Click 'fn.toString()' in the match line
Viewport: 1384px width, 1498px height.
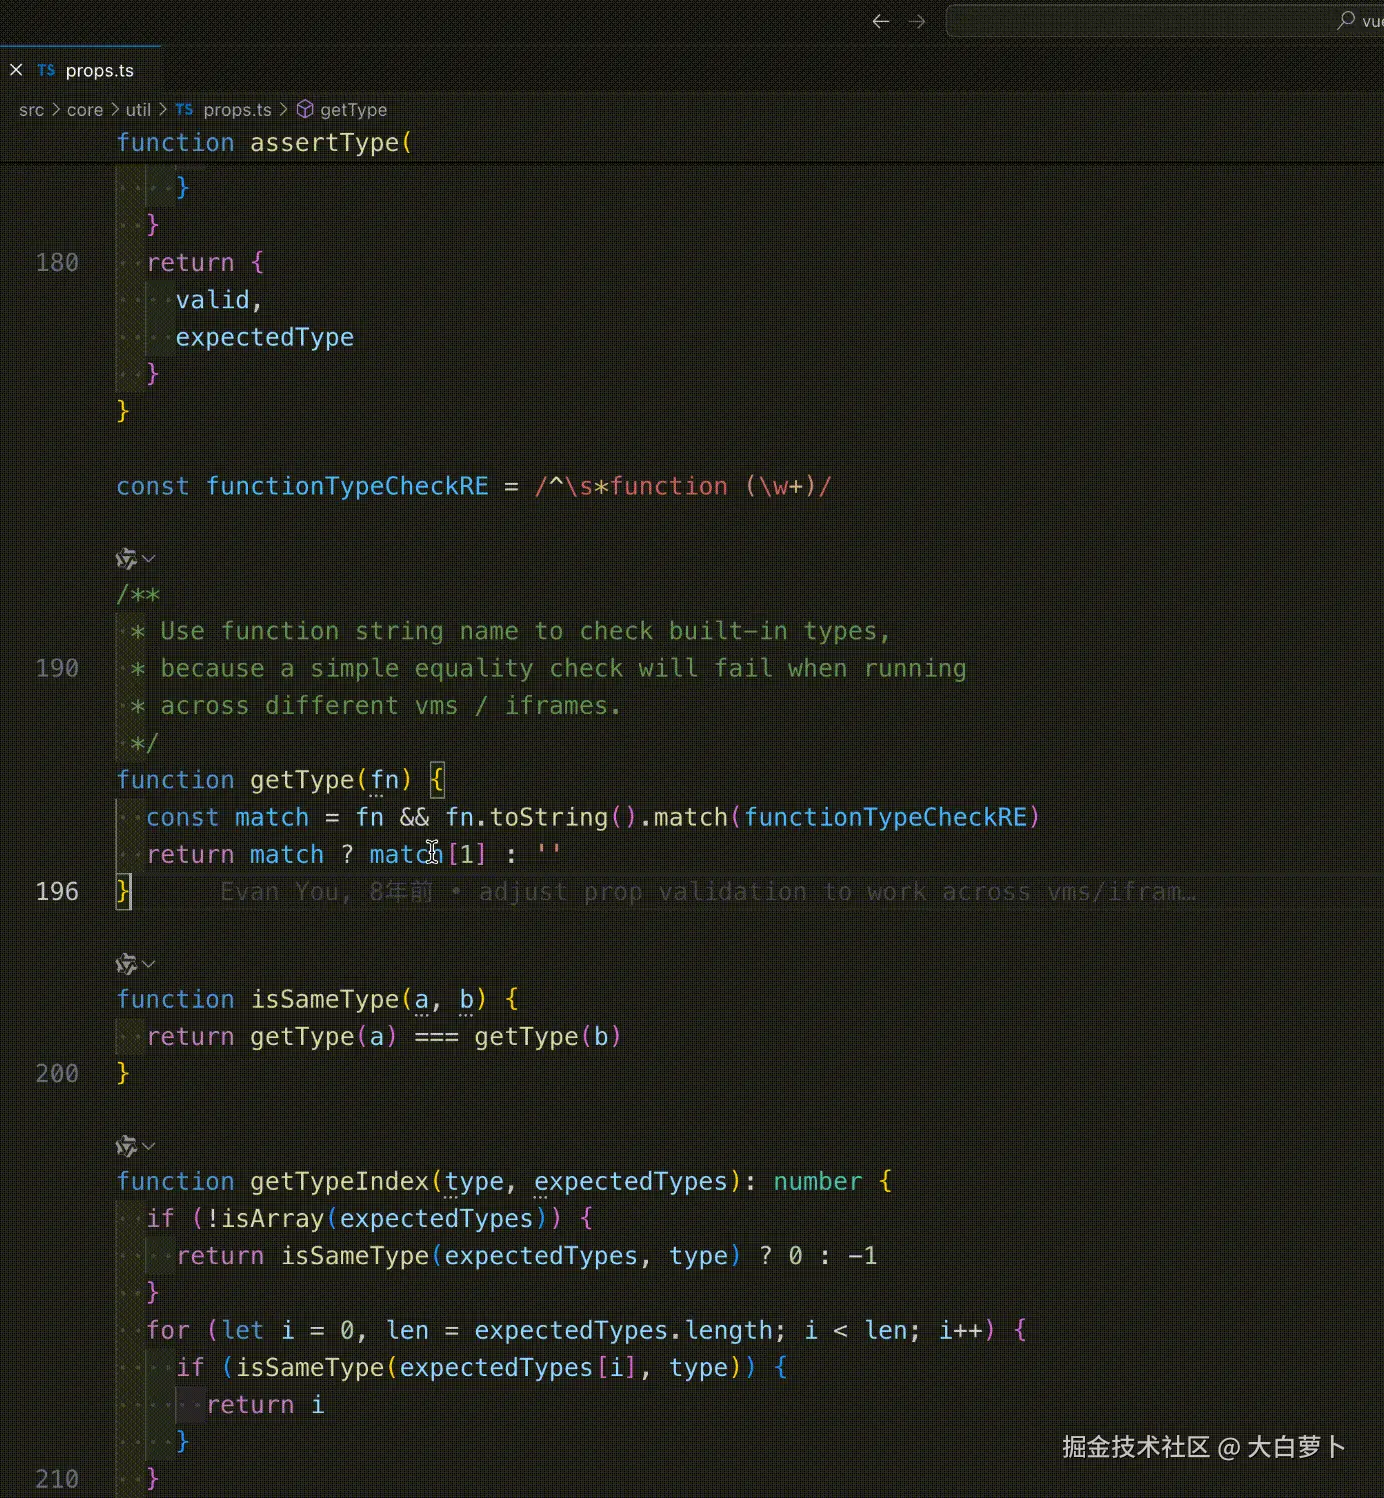coord(541,818)
